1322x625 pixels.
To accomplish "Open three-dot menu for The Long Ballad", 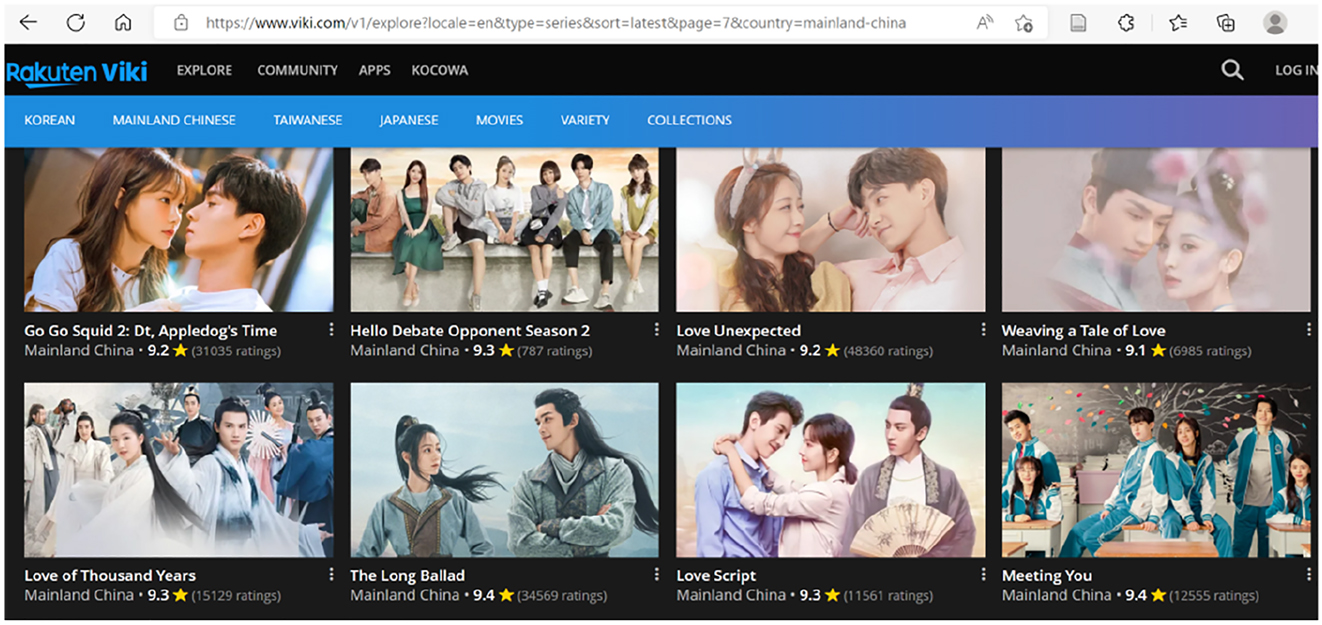I will point(657,574).
